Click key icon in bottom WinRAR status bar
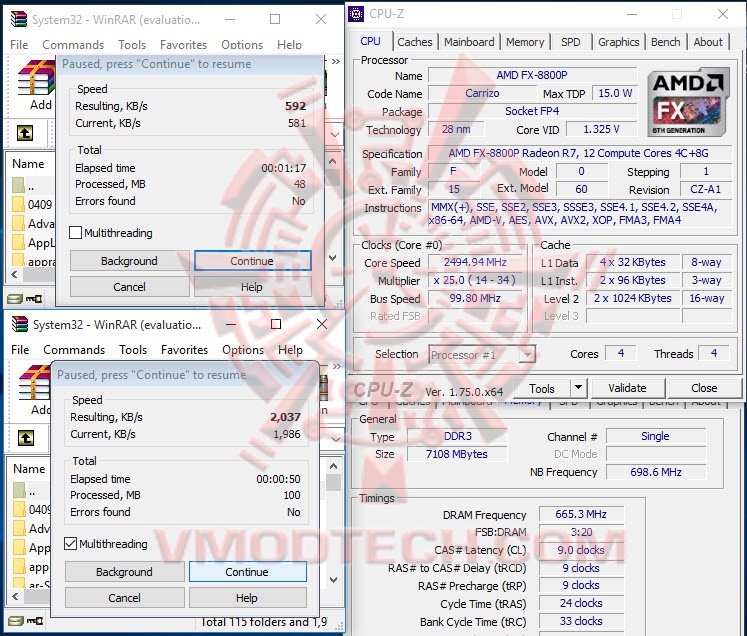Screen dimensions: 747x636 point(35,621)
